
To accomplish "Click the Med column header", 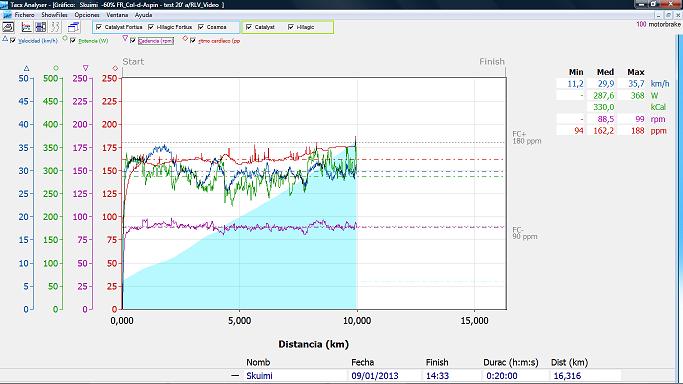I will 605,72.
